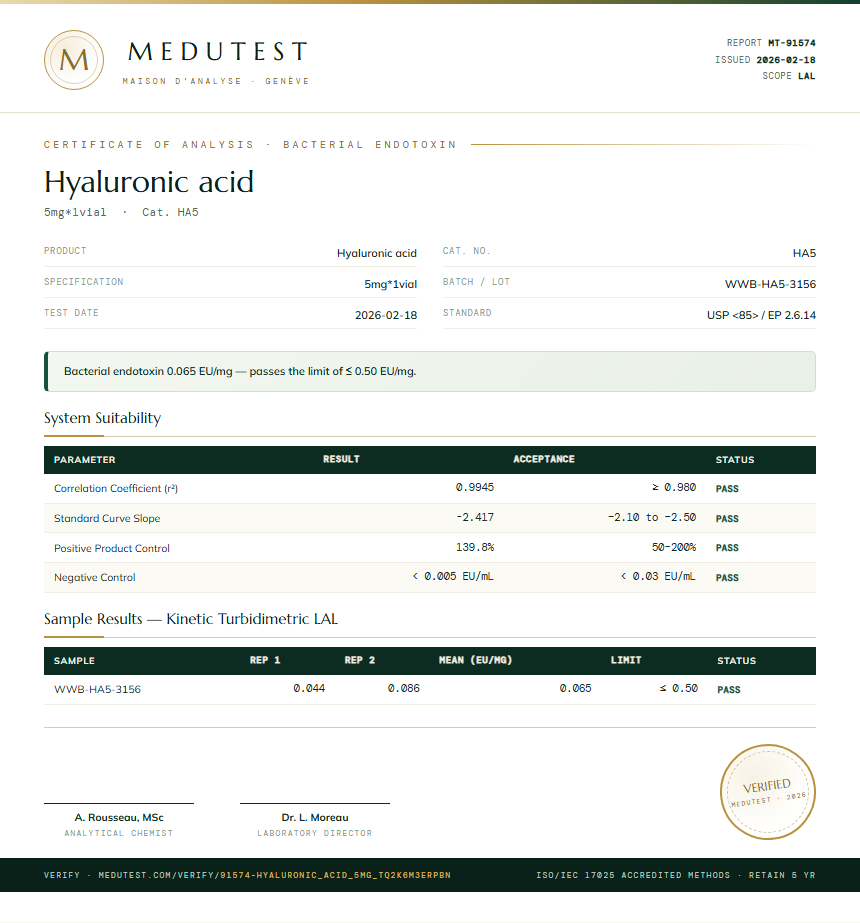Click the CAT. NO. value HA5

pos(804,253)
